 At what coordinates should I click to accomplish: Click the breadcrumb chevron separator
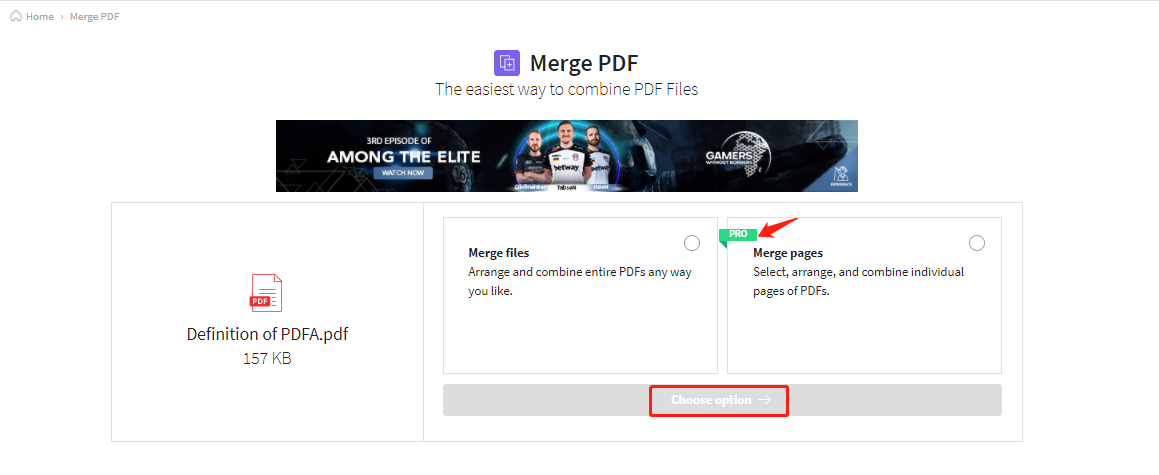pyautogui.click(x=62, y=16)
